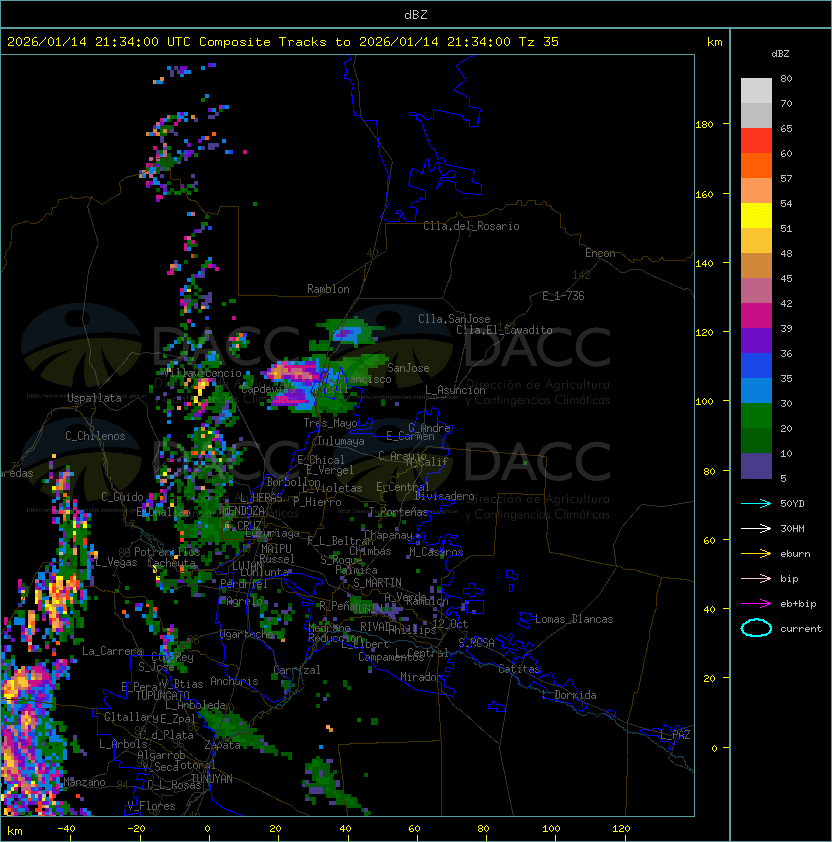Click the Clla.del_Rosario map label
The width and height of the screenshot is (832, 842).
pos(471,226)
